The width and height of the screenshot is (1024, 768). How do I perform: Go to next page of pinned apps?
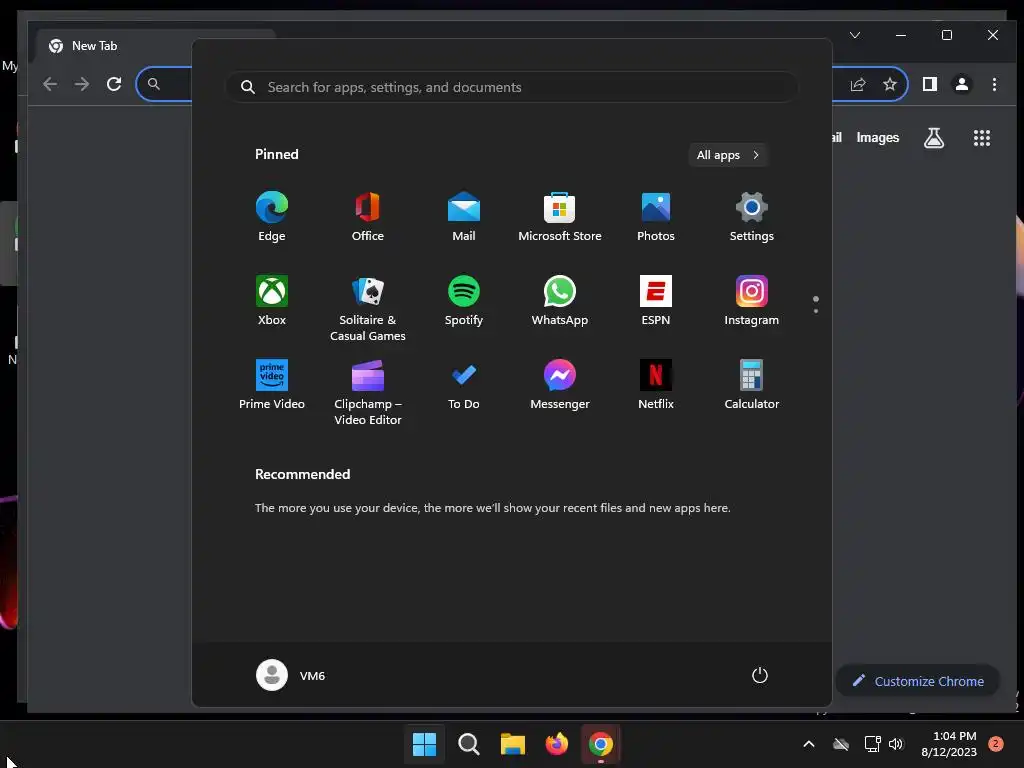pyautogui.click(x=816, y=310)
